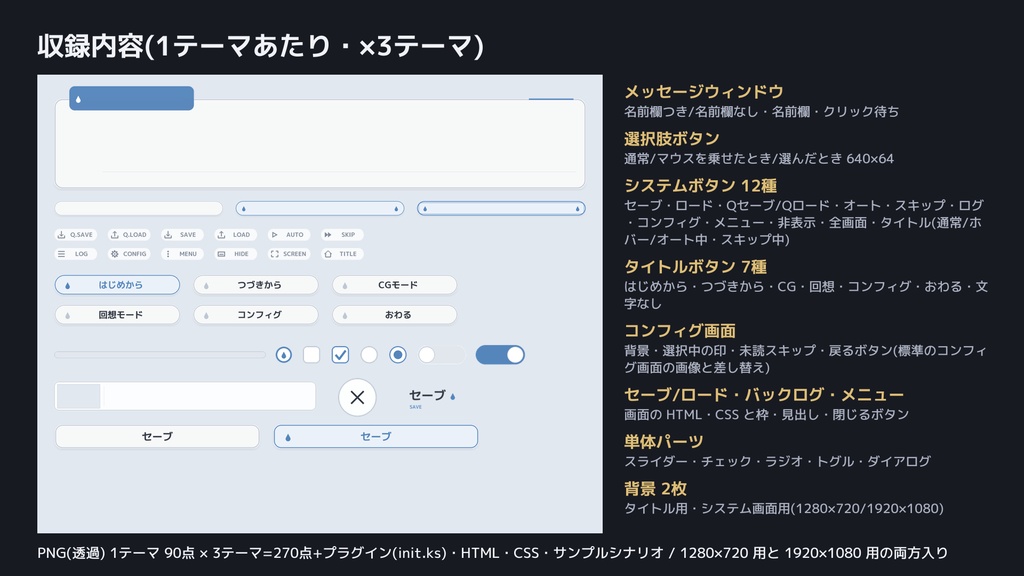1024x576 pixels.
Task: Click the 名前欄つき/名前欄なし description line
Action: pyautogui.click(x=761, y=112)
